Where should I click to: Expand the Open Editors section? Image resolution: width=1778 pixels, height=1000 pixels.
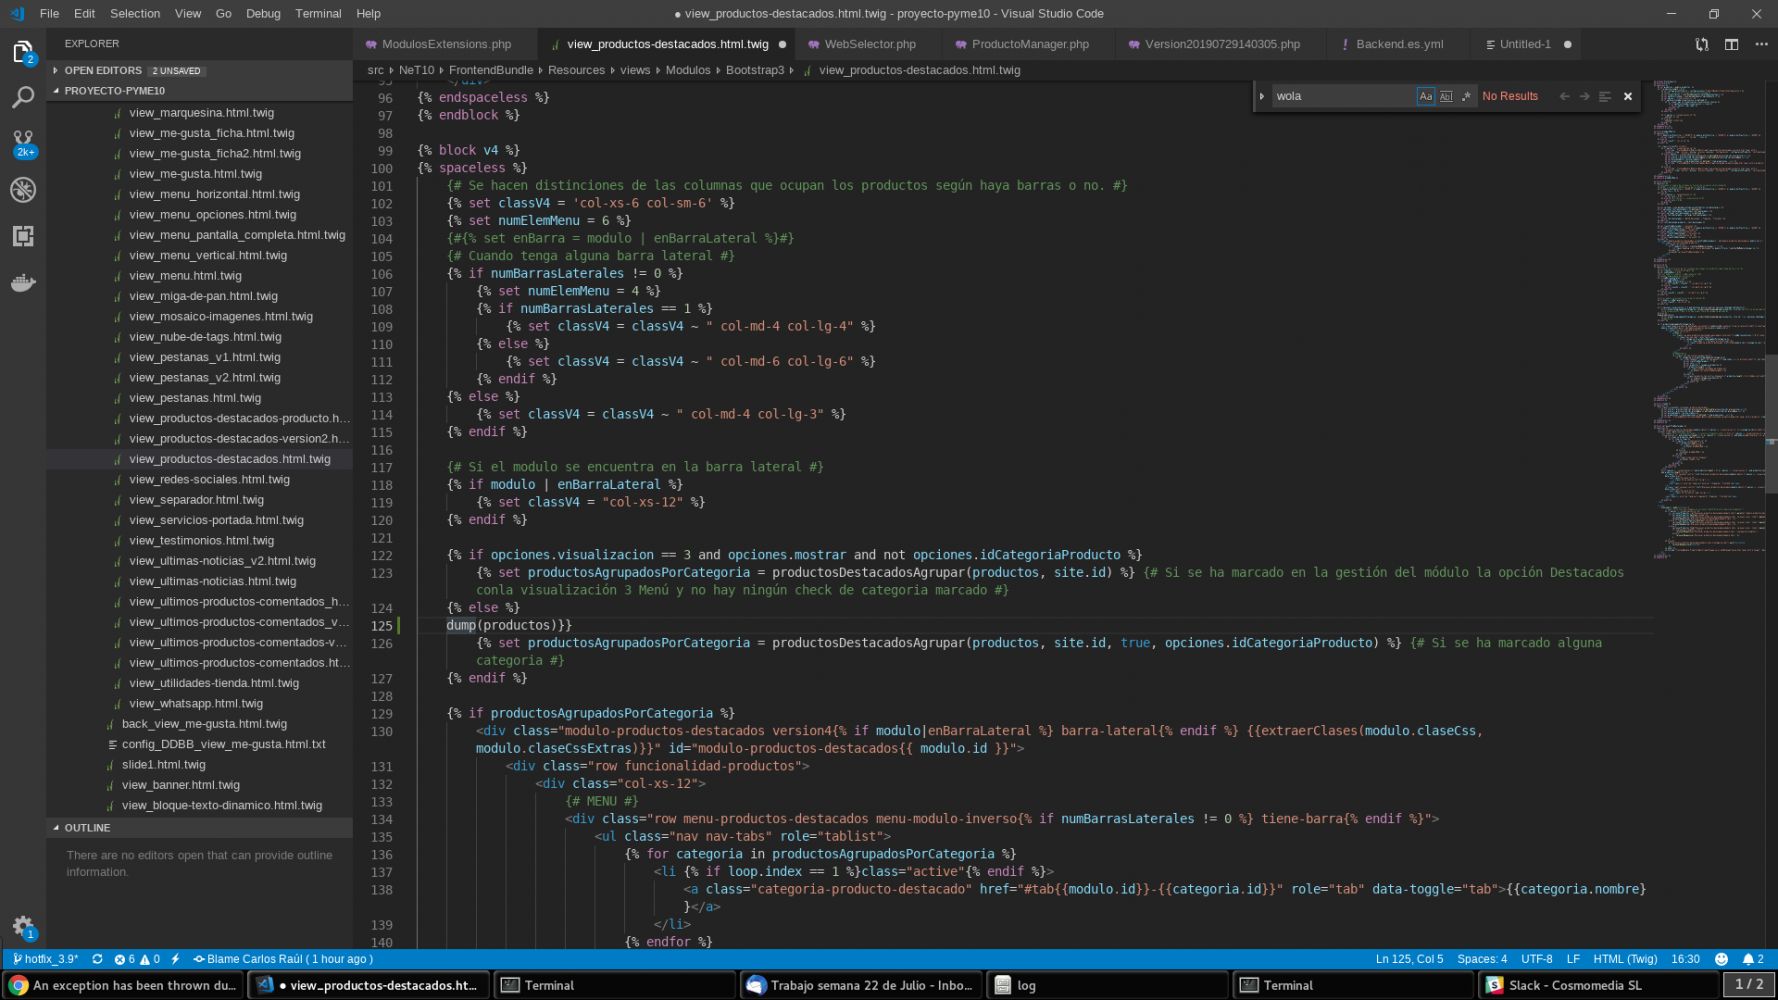coord(103,71)
